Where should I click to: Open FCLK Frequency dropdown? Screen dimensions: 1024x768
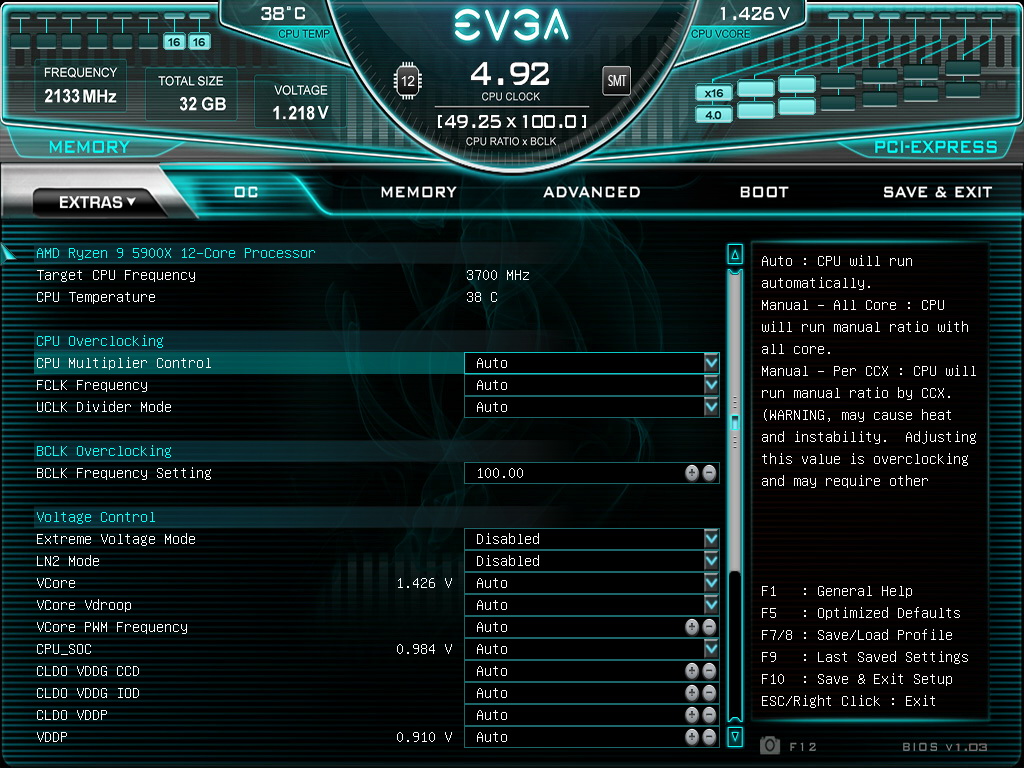711,385
